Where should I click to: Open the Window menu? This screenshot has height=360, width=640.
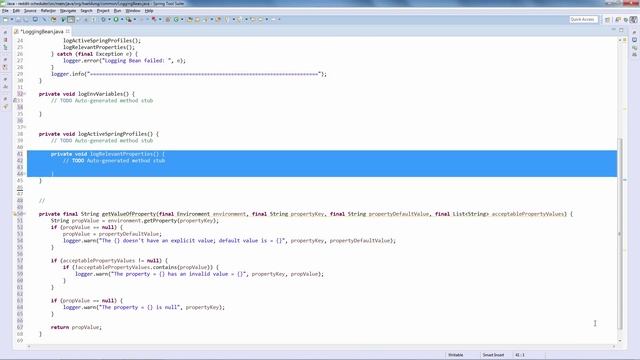[133, 11]
